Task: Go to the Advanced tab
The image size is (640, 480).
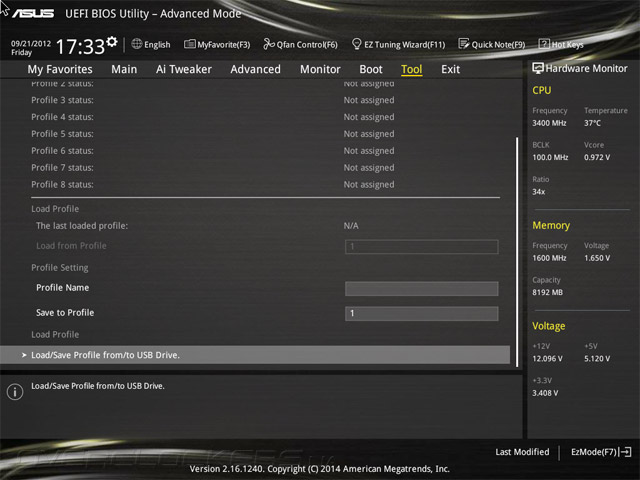Action: click(256, 69)
